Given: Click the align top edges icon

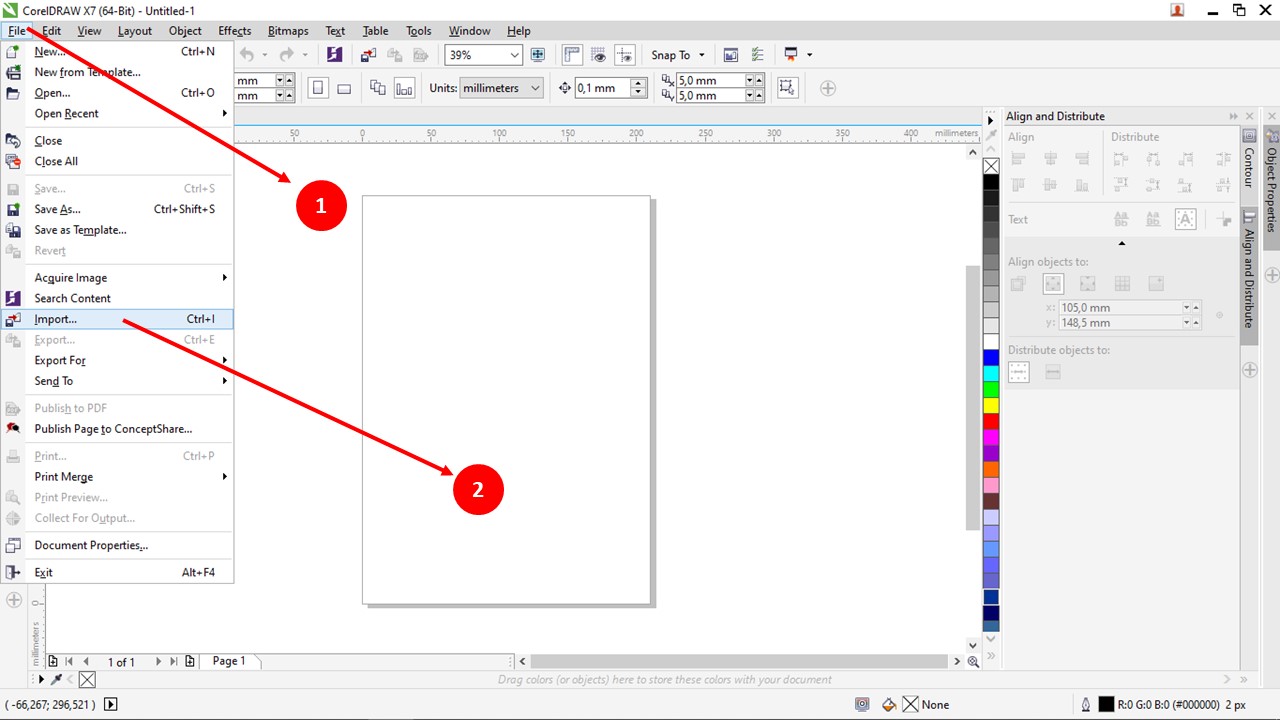Looking at the screenshot, I should pyautogui.click(x=1019, y=185).
